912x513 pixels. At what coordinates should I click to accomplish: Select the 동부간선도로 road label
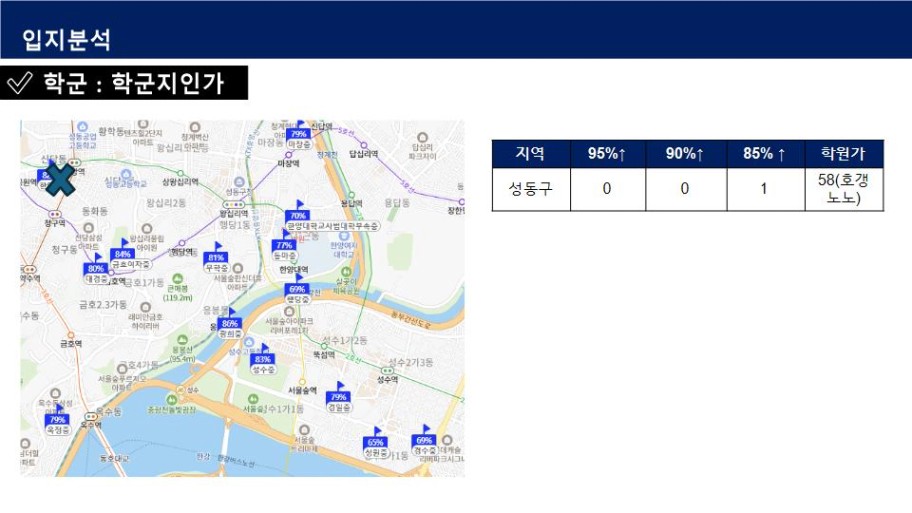[411, 320]
